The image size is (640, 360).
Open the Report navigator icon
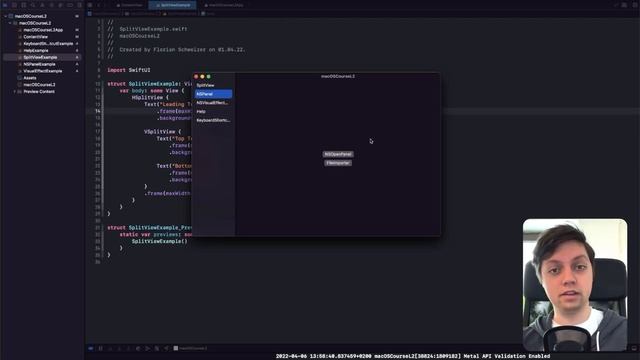[79, 5]
